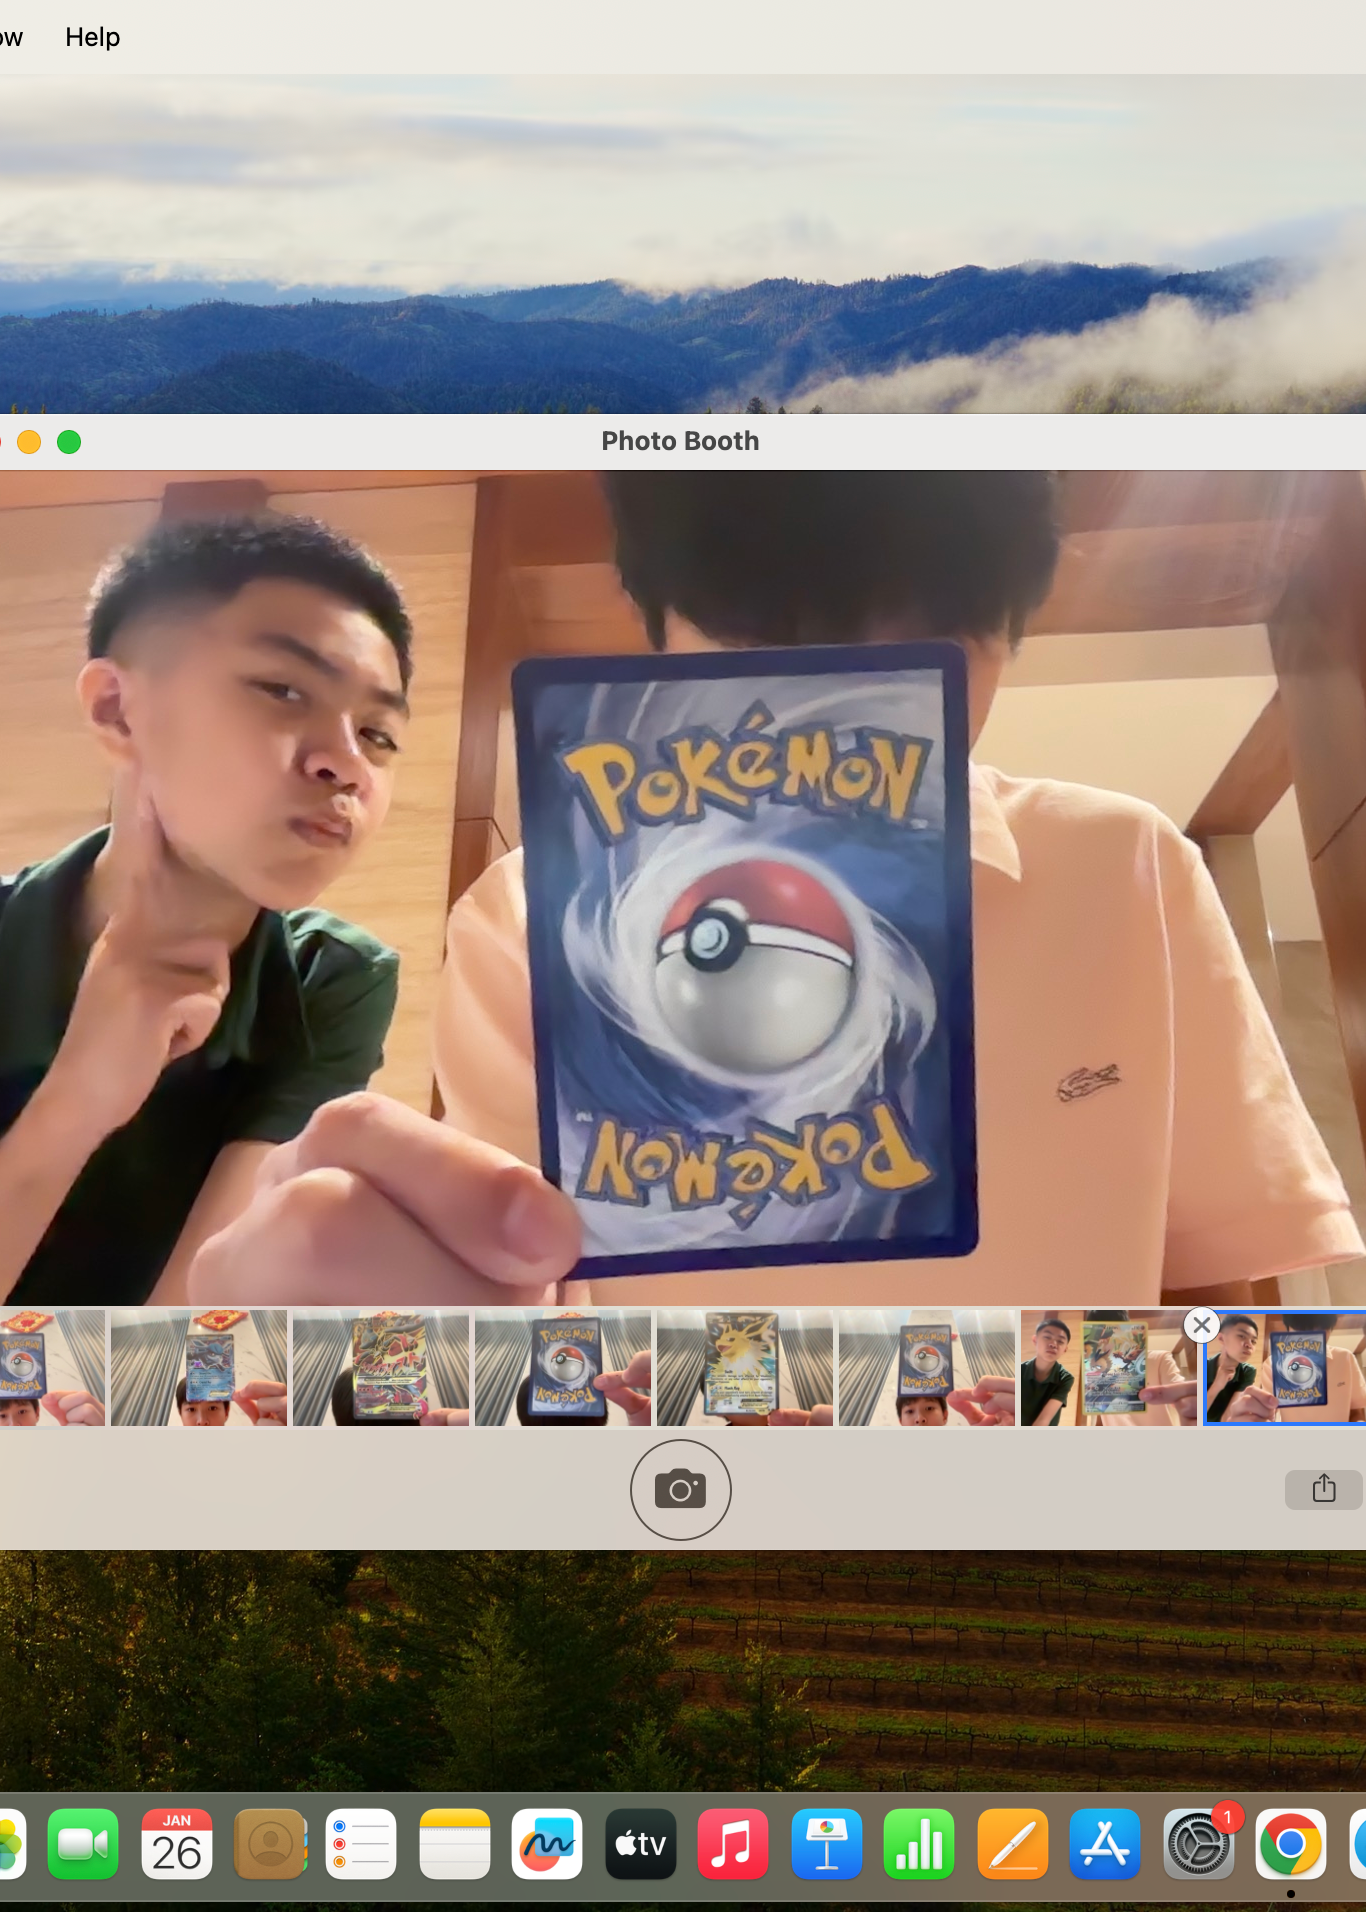Open Calendar showing Jan 26
Image resolution: width=1366 pixels, height=1912 pixels.
[176, 1844]
